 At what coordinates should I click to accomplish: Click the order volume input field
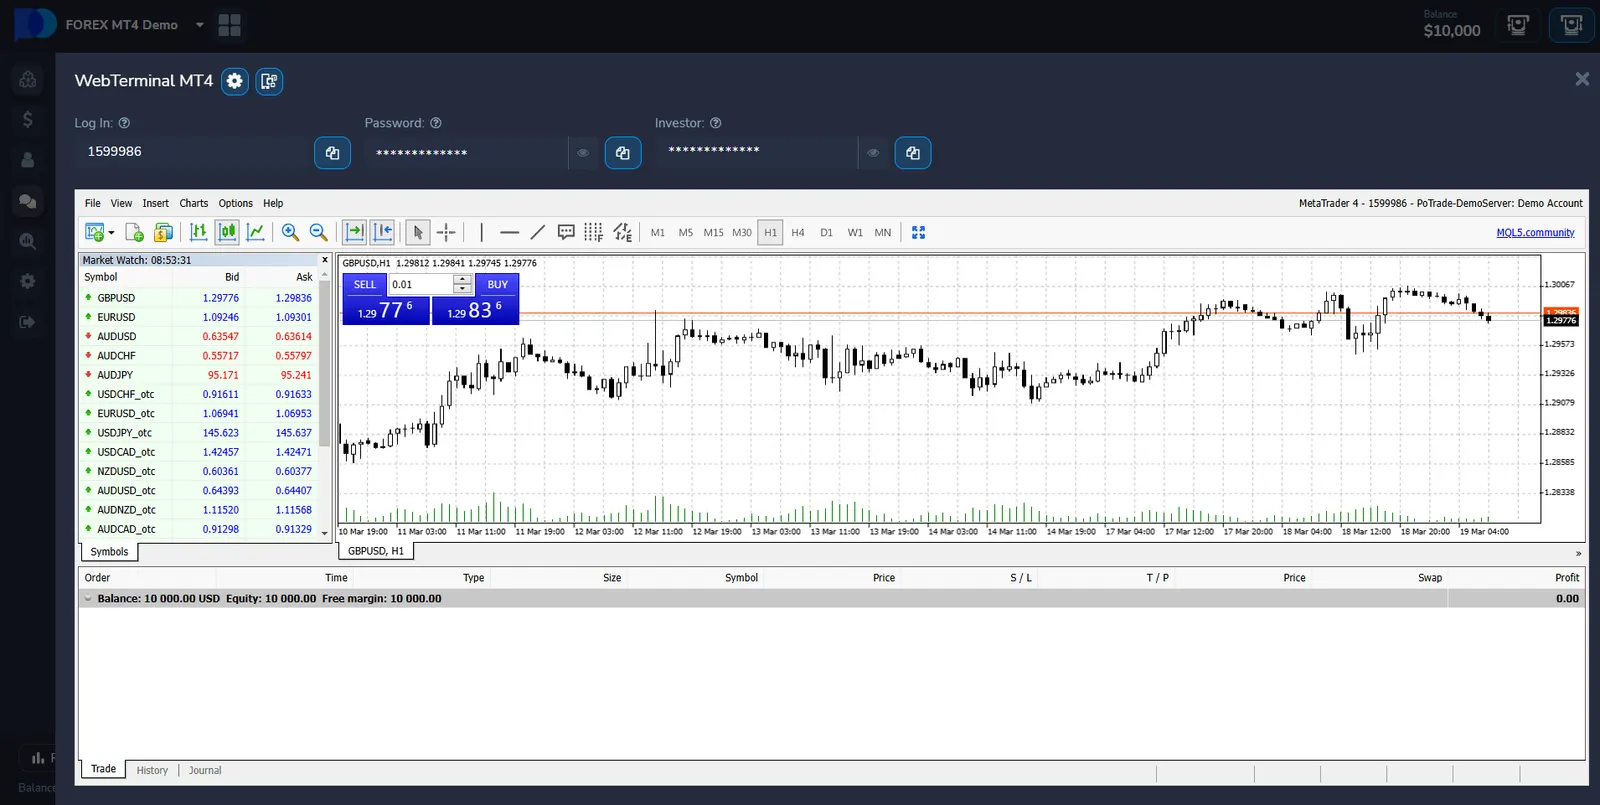(x=420, y=285)
